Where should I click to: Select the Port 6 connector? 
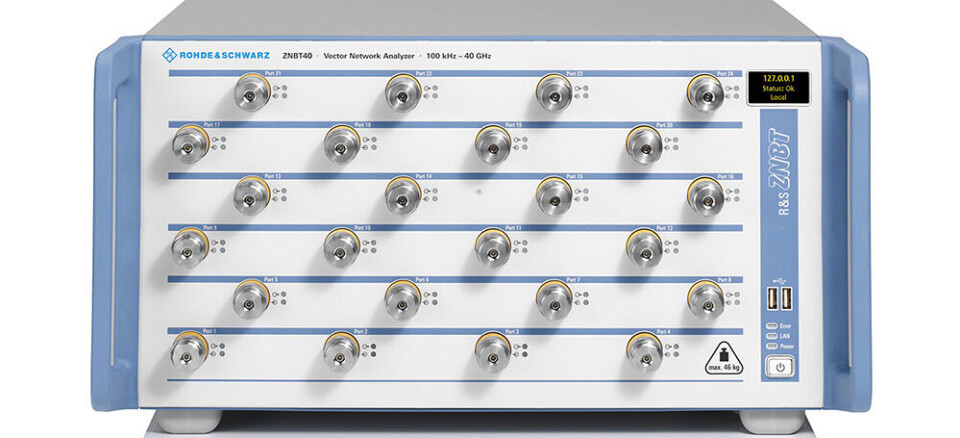402,300
